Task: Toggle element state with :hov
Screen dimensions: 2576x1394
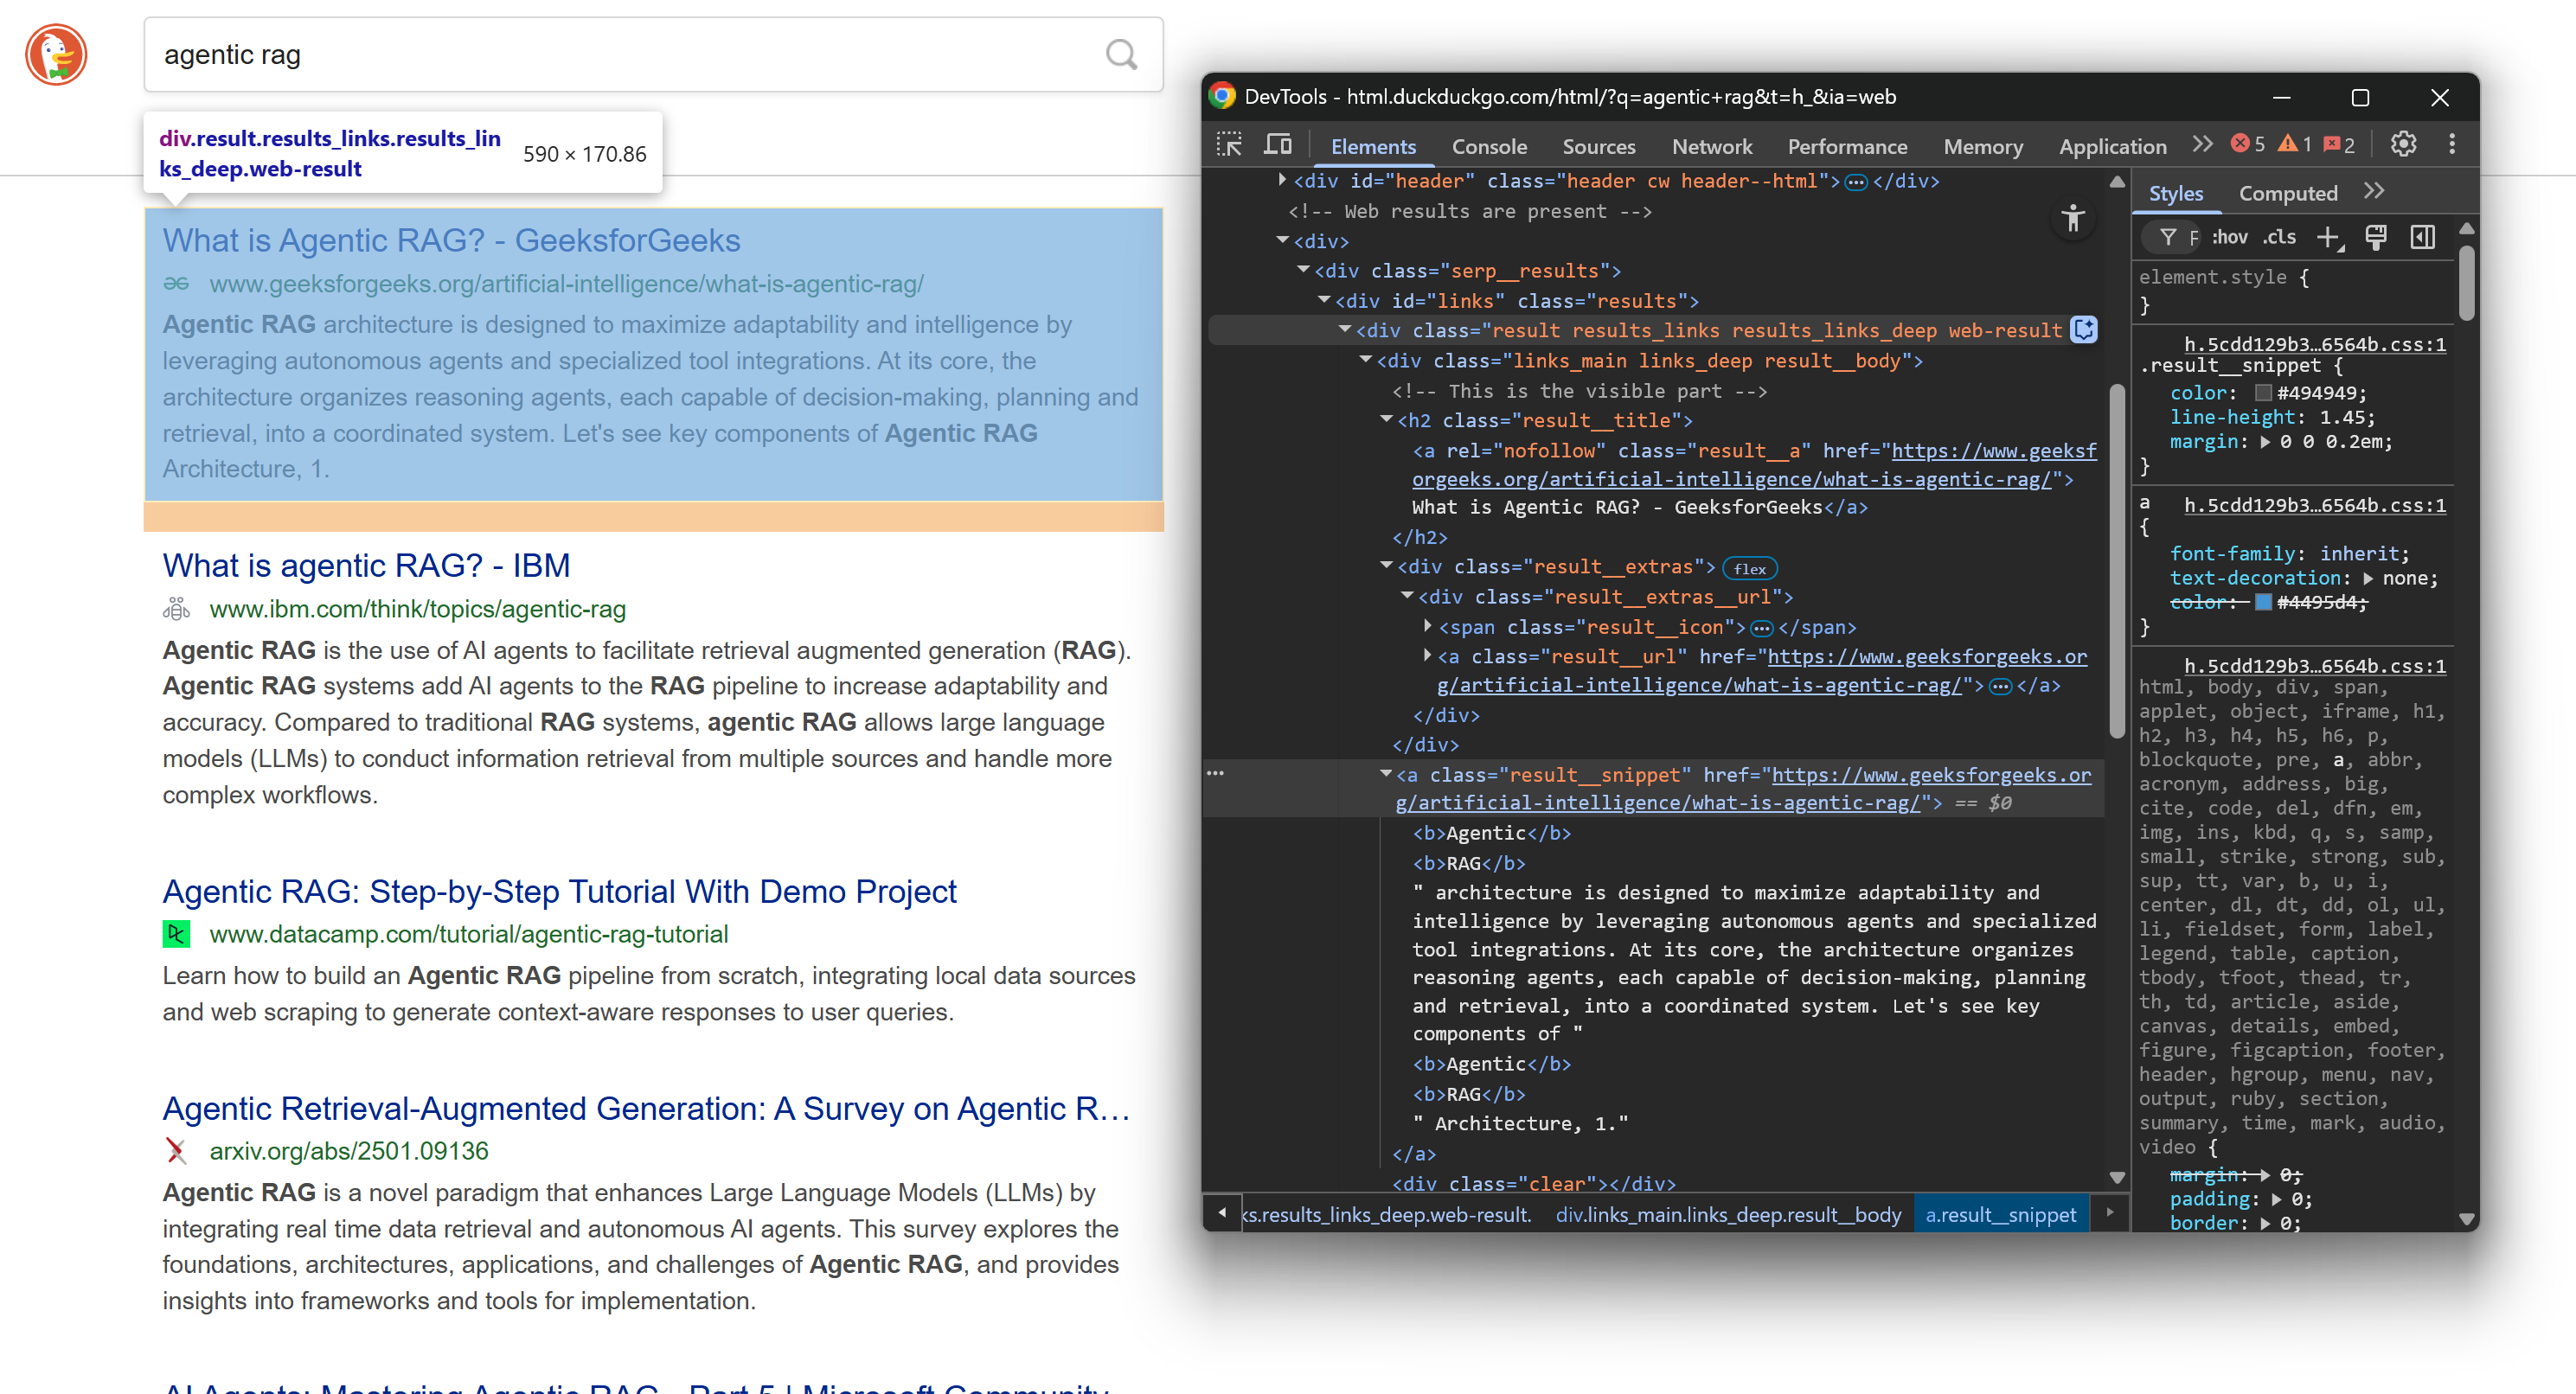Action: (x=2230, y=237)
